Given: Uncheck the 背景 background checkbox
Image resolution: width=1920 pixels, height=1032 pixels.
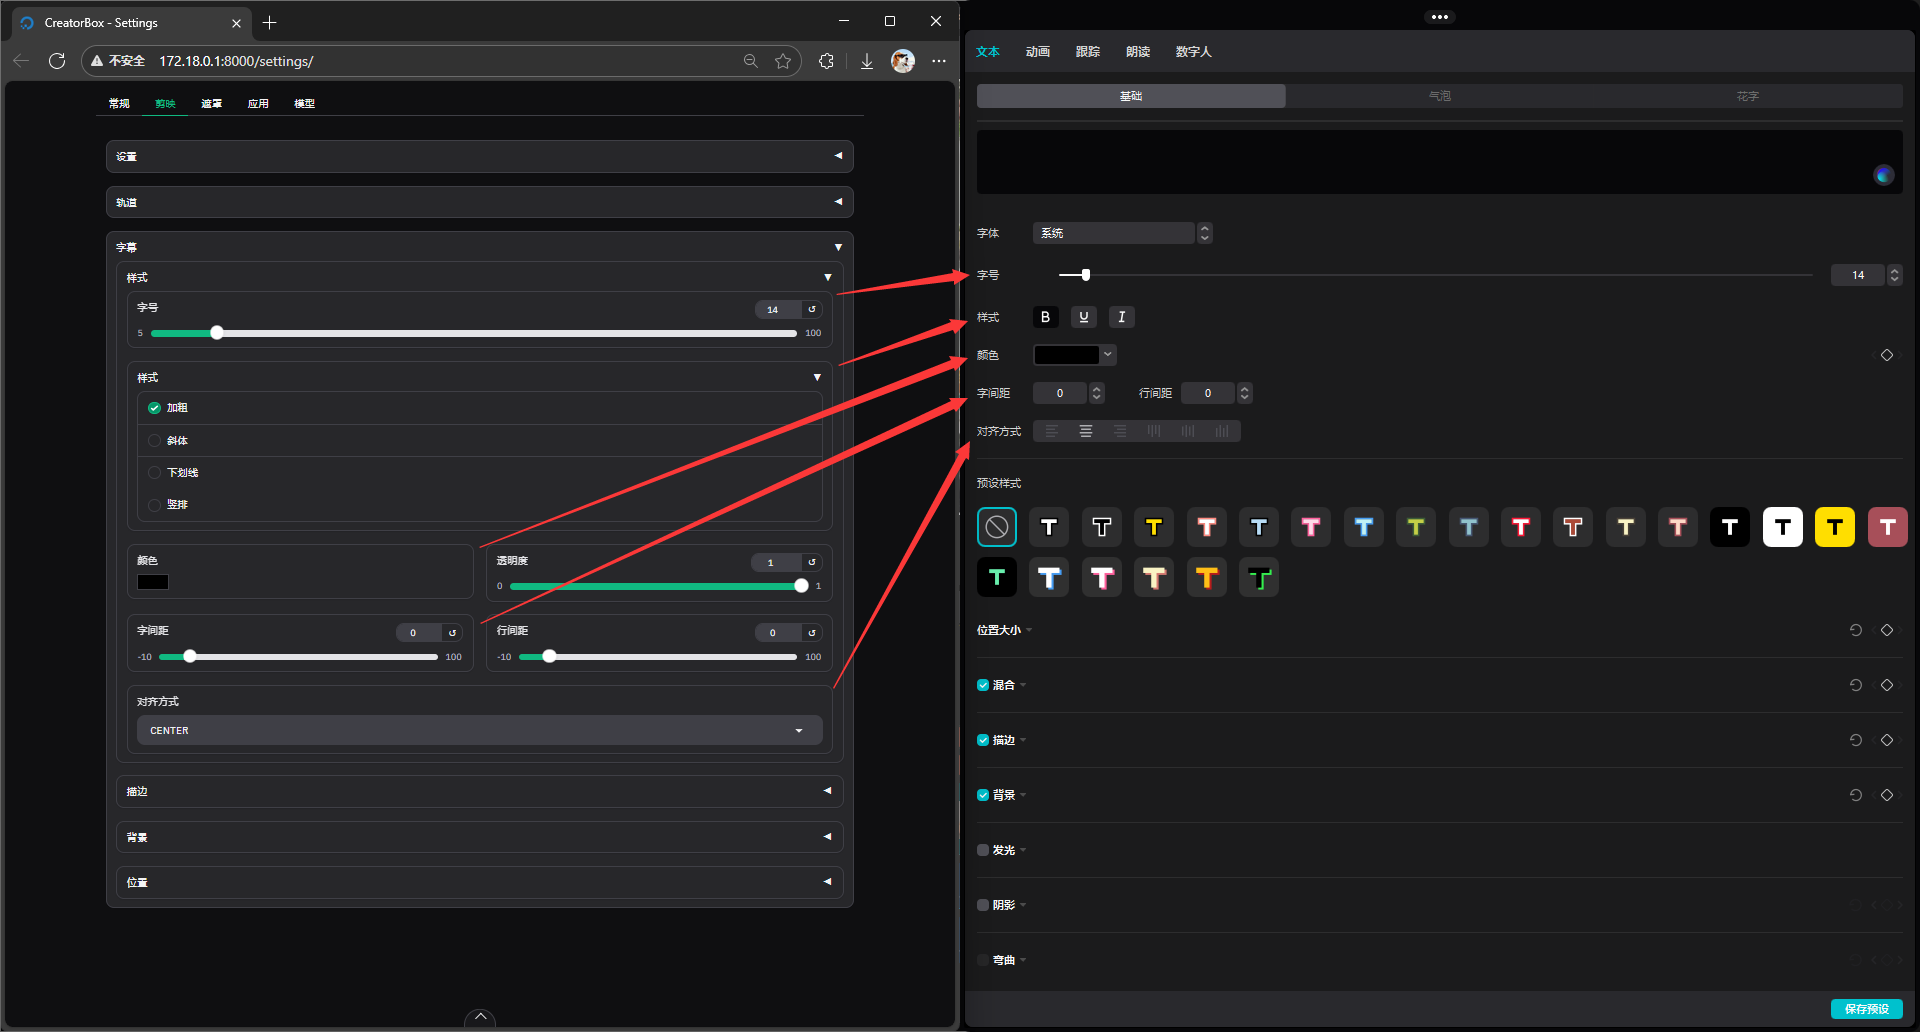Looking at the screenshot, I should 983,795.
